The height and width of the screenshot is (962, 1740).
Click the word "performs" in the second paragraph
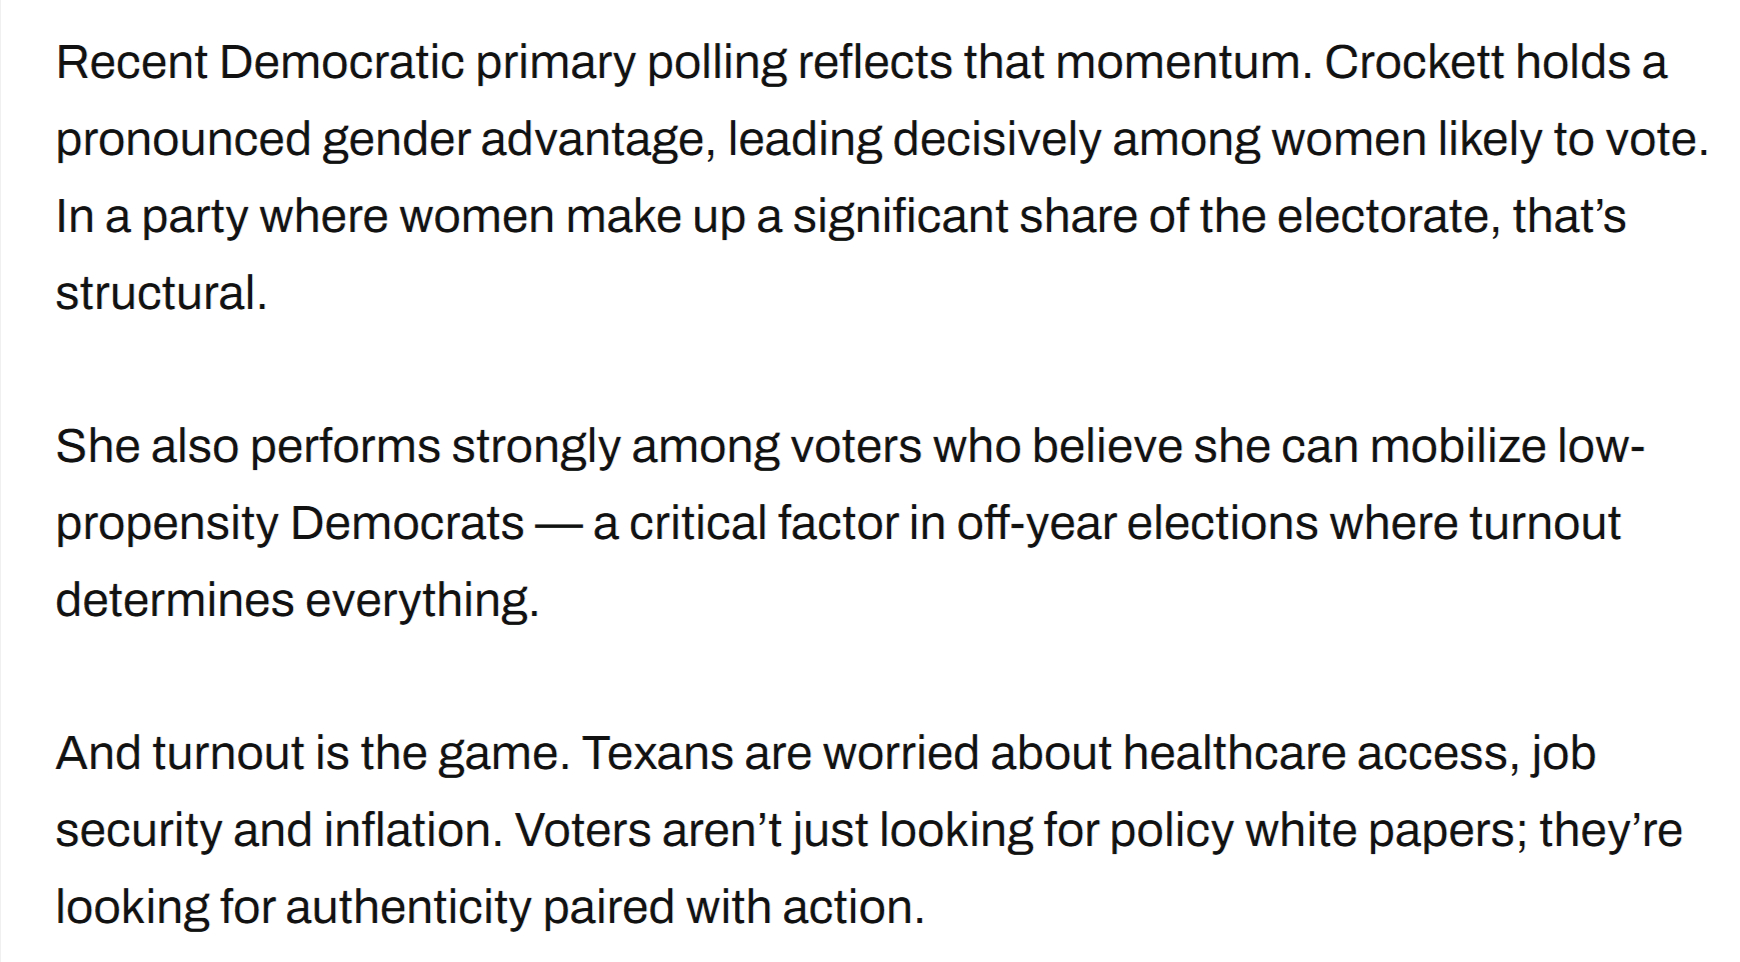pyautogui.click(x=345, y=447)
